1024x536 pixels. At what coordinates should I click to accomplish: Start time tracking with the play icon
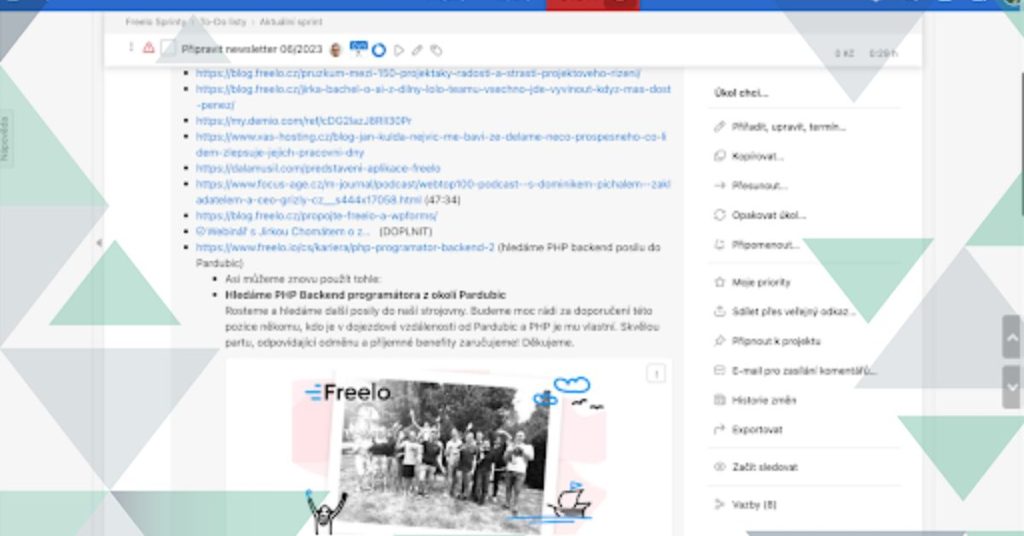tap(398, 50)
